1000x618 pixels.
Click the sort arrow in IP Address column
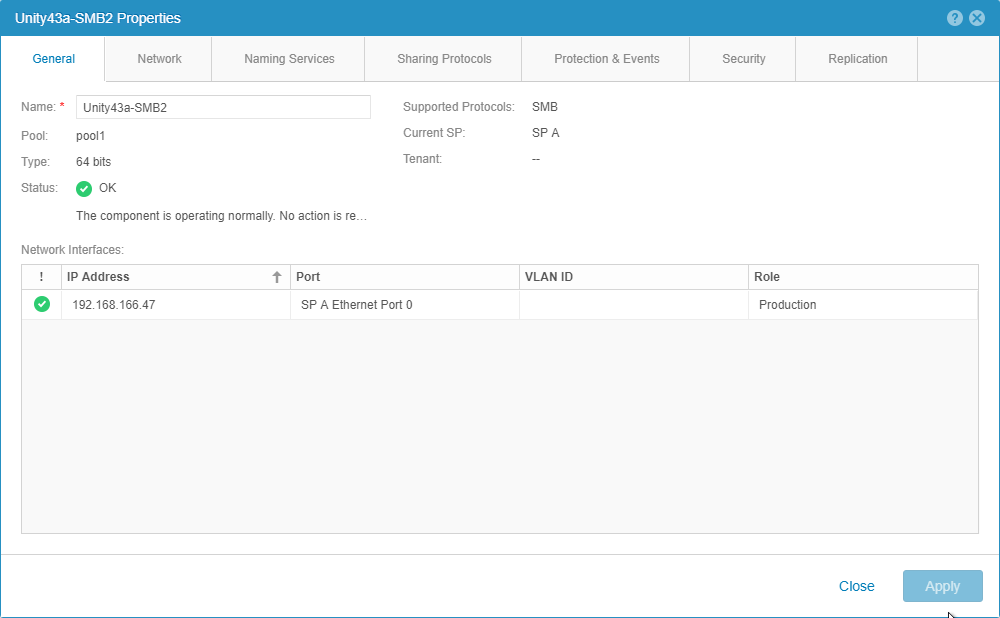277,278
